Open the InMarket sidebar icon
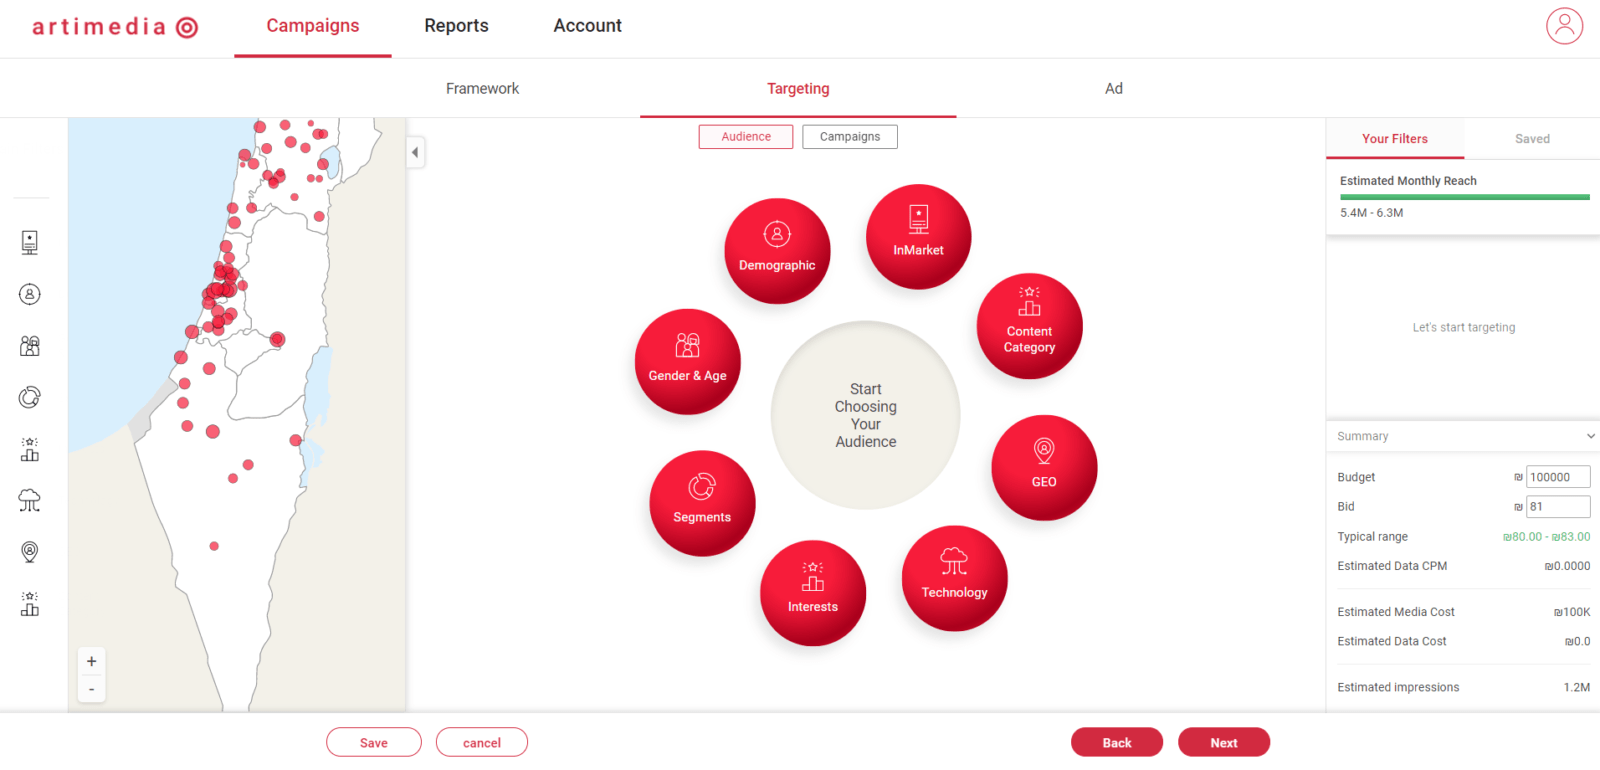 30,242
